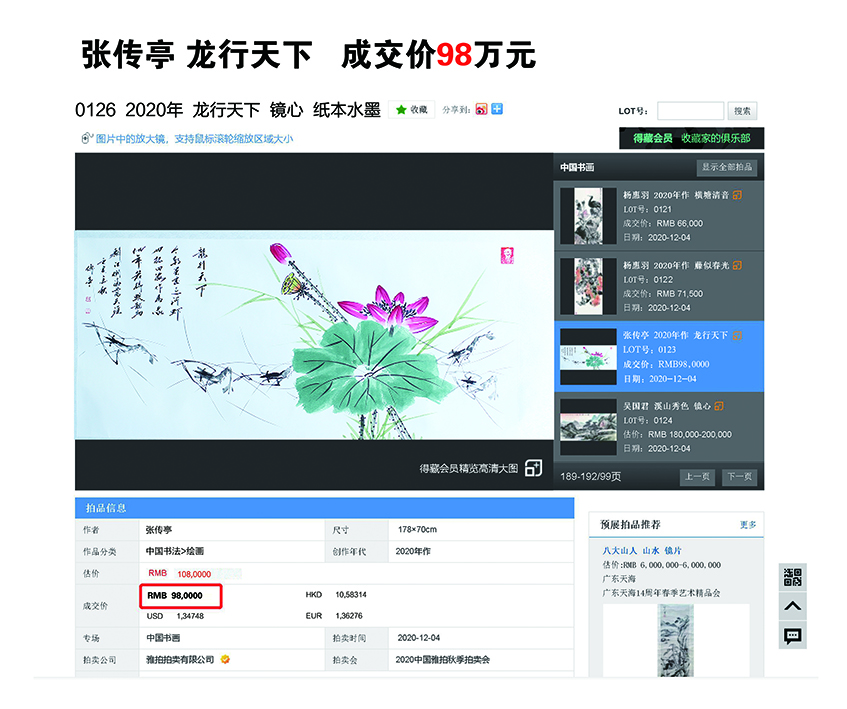Open the high-resolution image enlarge icon
Image resolution: width=847 pixels, height=709 pixels.
coord(533,468)
